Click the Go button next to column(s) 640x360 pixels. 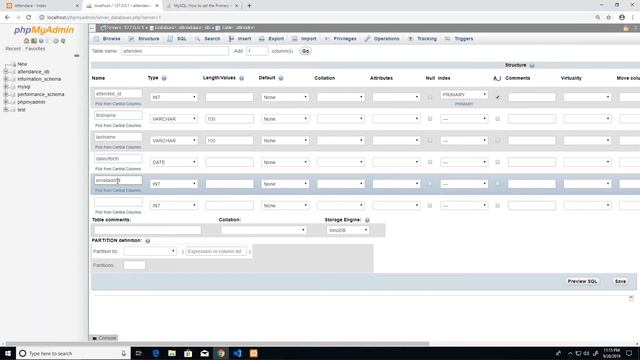[305, 51]
